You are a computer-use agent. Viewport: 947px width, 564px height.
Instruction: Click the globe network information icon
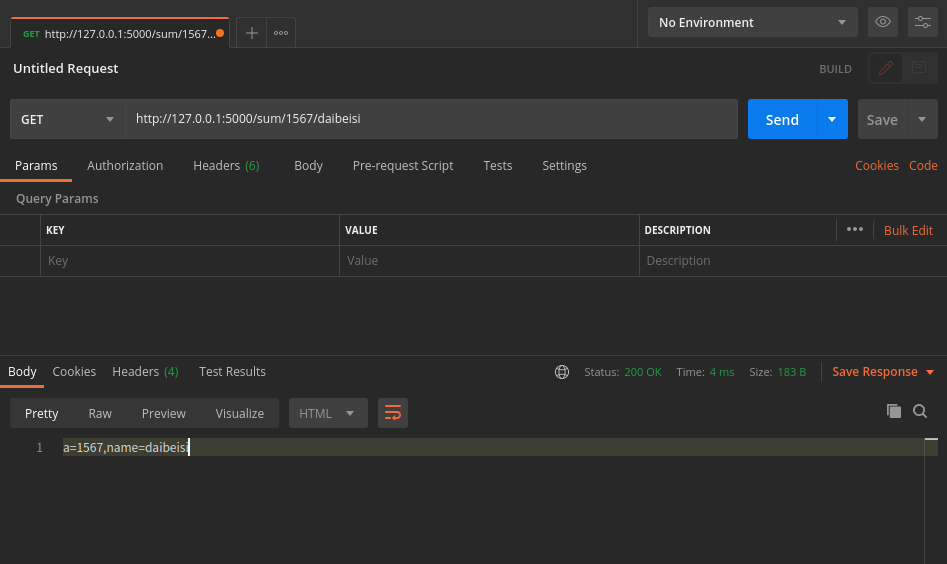(x=562, y=372)
